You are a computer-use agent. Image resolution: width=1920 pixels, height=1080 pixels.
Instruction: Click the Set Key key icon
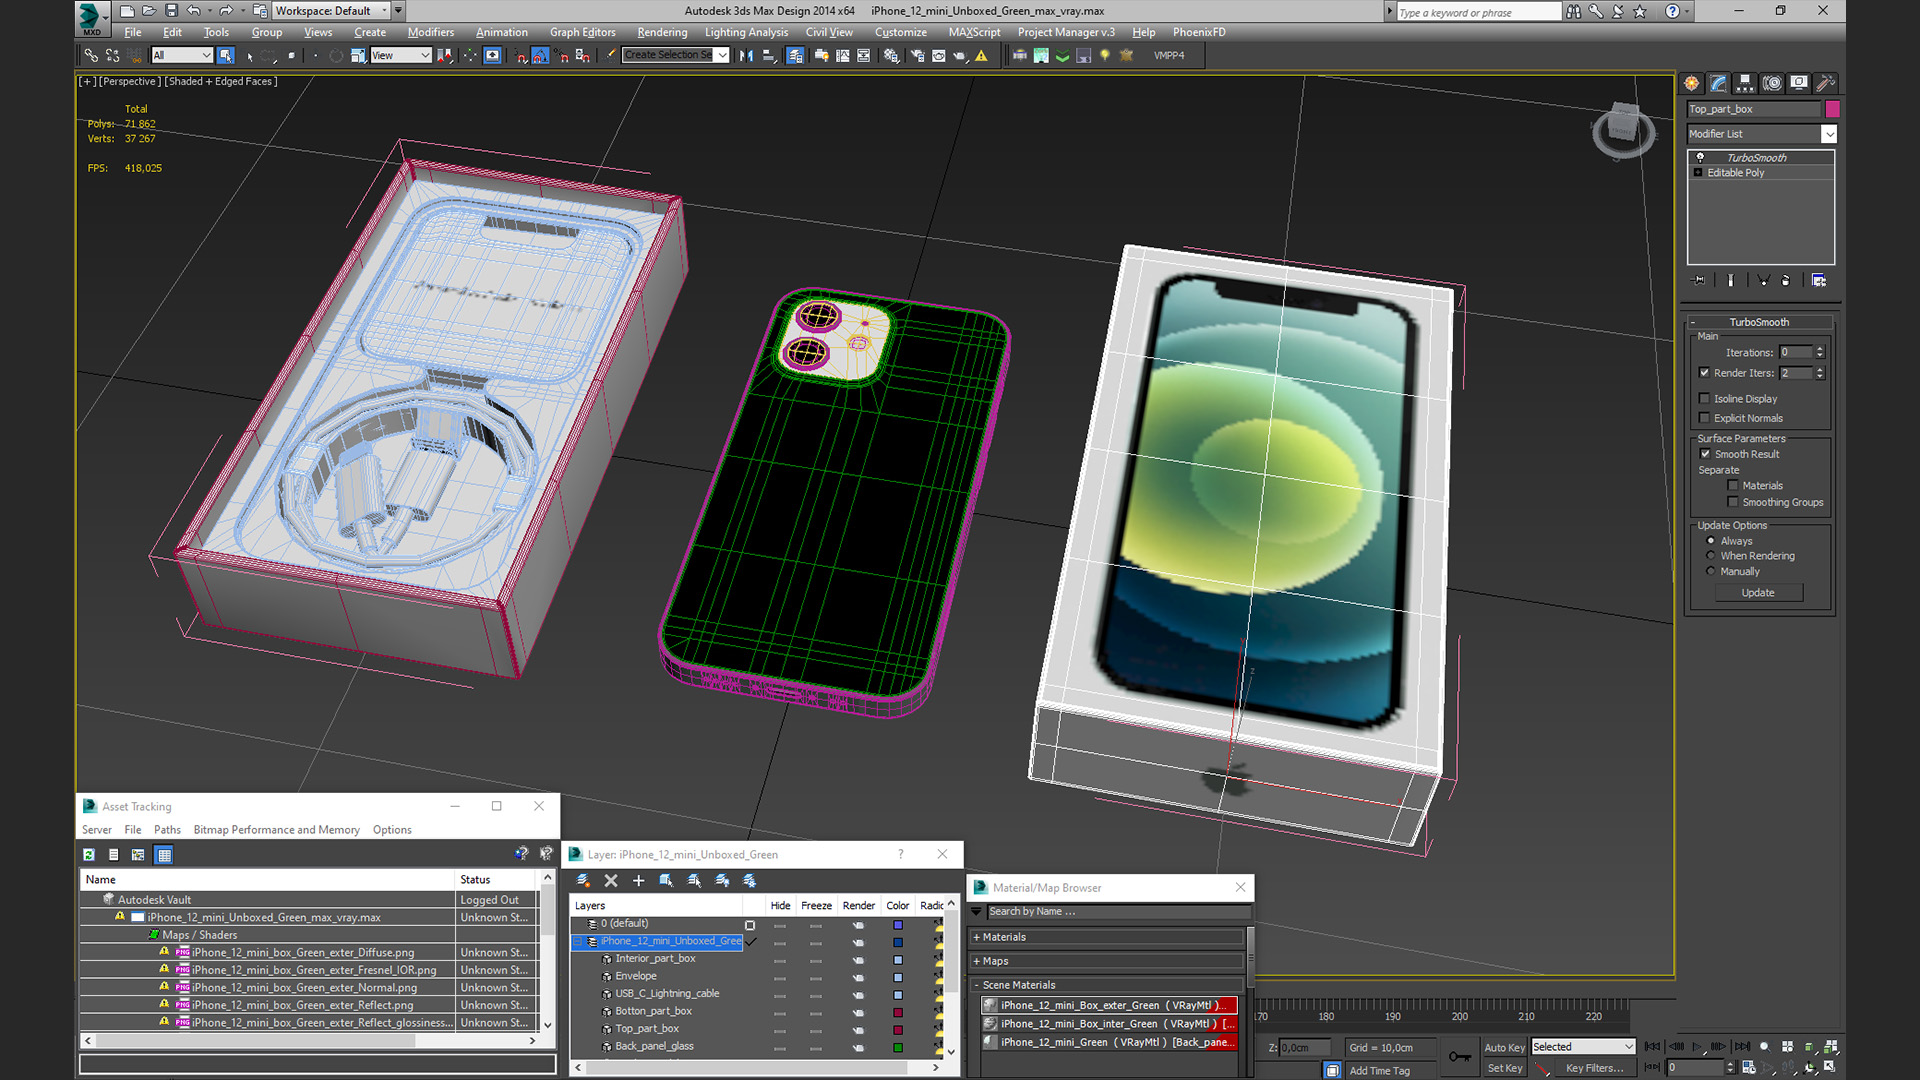(1460, 1057)
